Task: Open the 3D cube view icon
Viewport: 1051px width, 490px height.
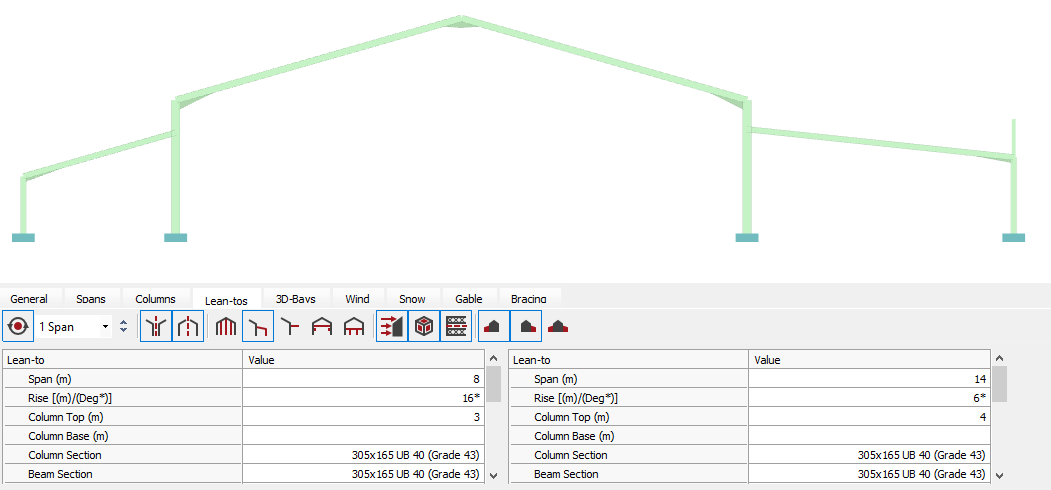Action: [x=424, y=327]
